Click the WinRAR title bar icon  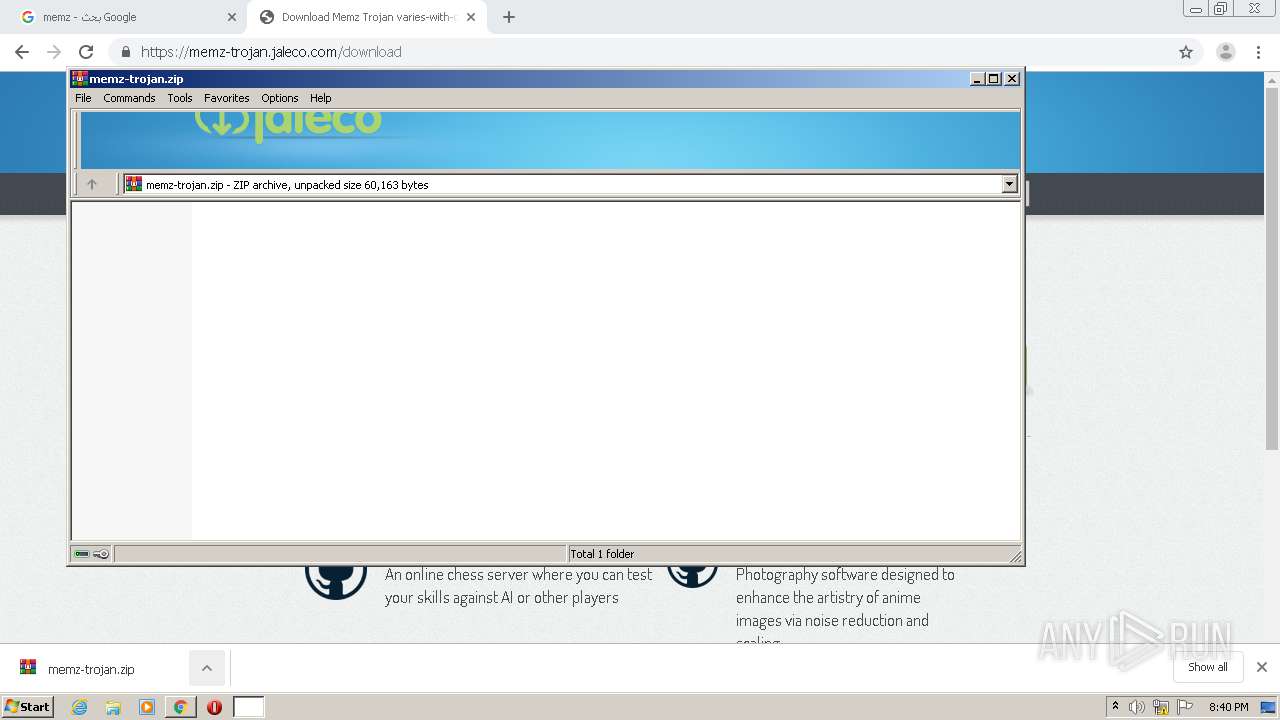[x=80, y=79]
